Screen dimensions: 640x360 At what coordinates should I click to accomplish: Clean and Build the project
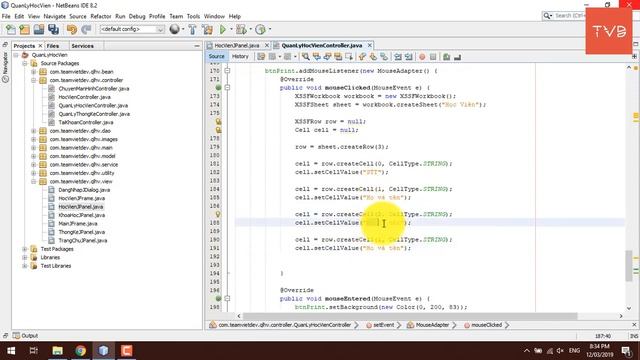(x=207, y=29)
